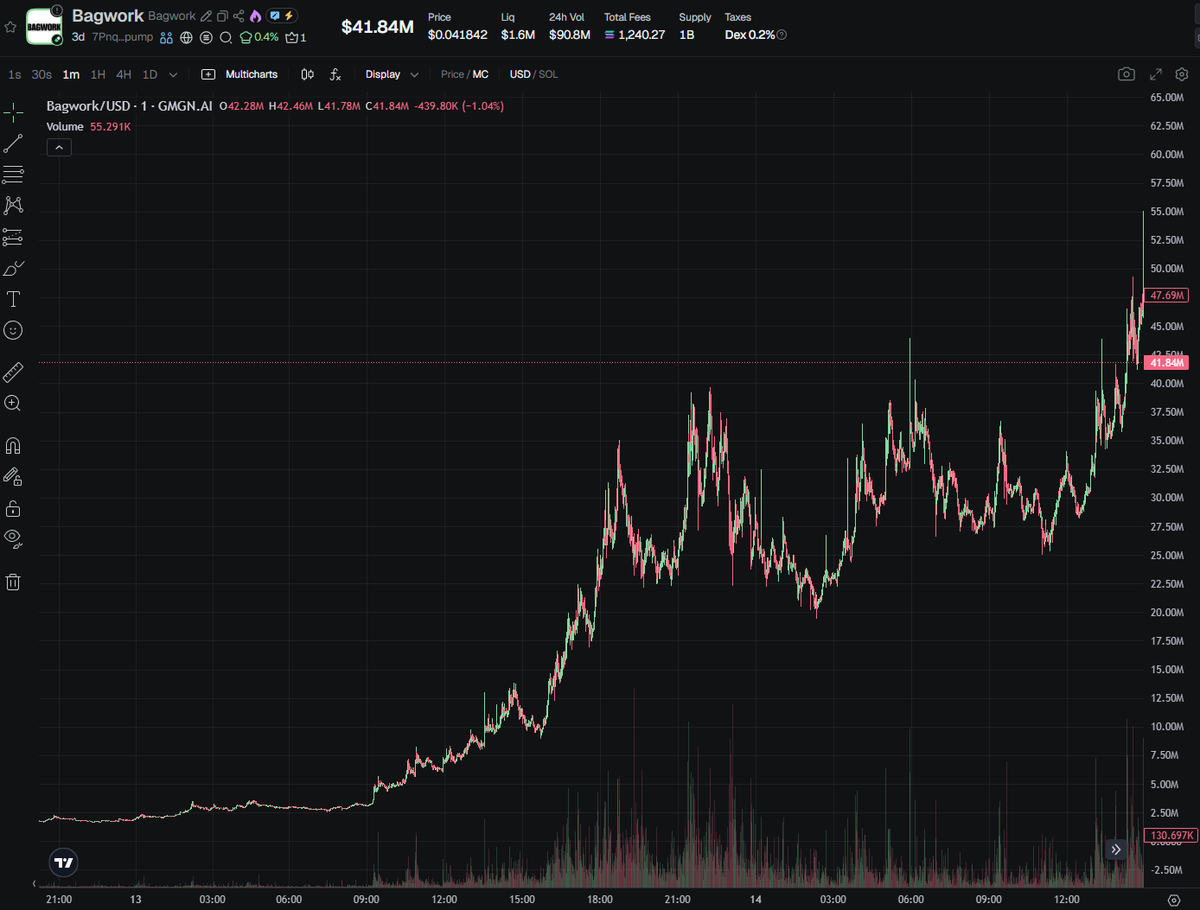Switch to the 4H timeframe
Image resolution: width=1200 pixels, height=910 pixels.
point(123,74)
